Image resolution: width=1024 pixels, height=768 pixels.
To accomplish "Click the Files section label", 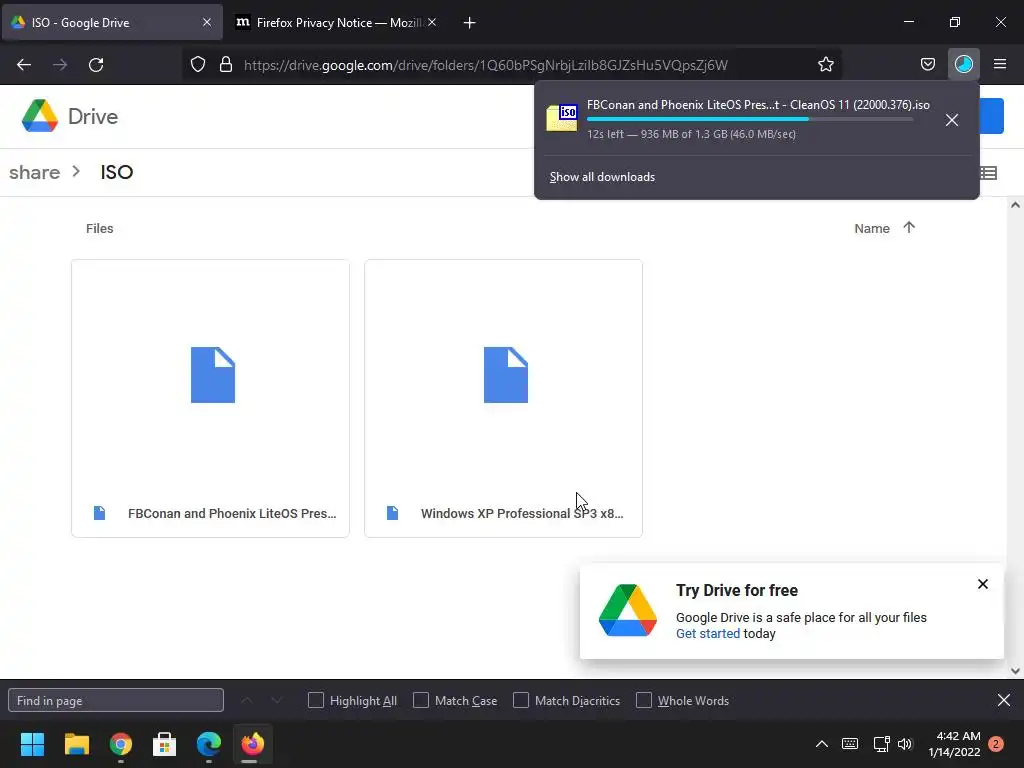I will 99,229.
